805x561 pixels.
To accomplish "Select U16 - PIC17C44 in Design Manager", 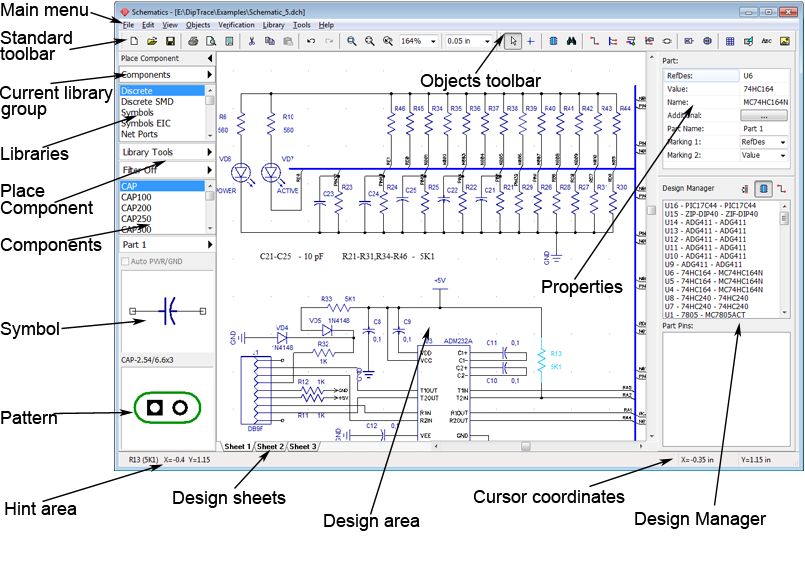I will click(710, 206).
